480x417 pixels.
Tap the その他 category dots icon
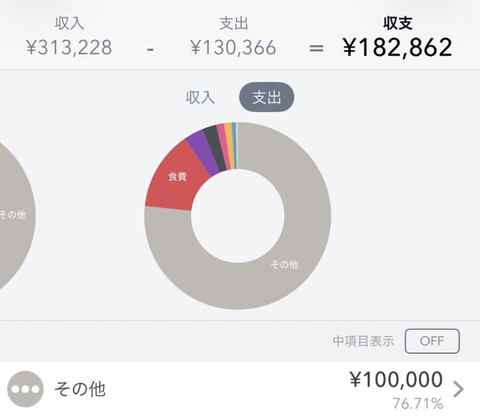[x=25, y=389]
